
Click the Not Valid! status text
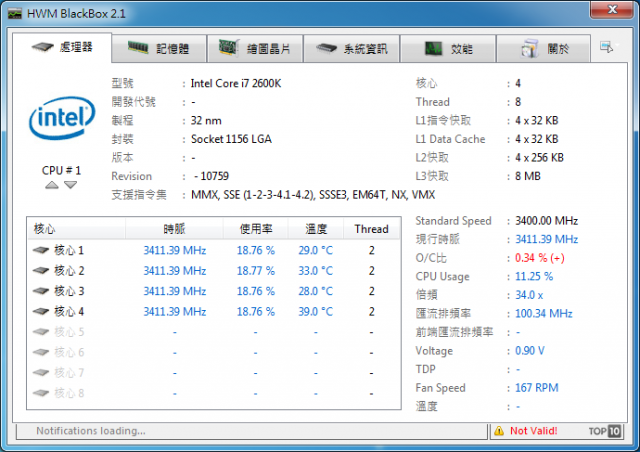533,431
